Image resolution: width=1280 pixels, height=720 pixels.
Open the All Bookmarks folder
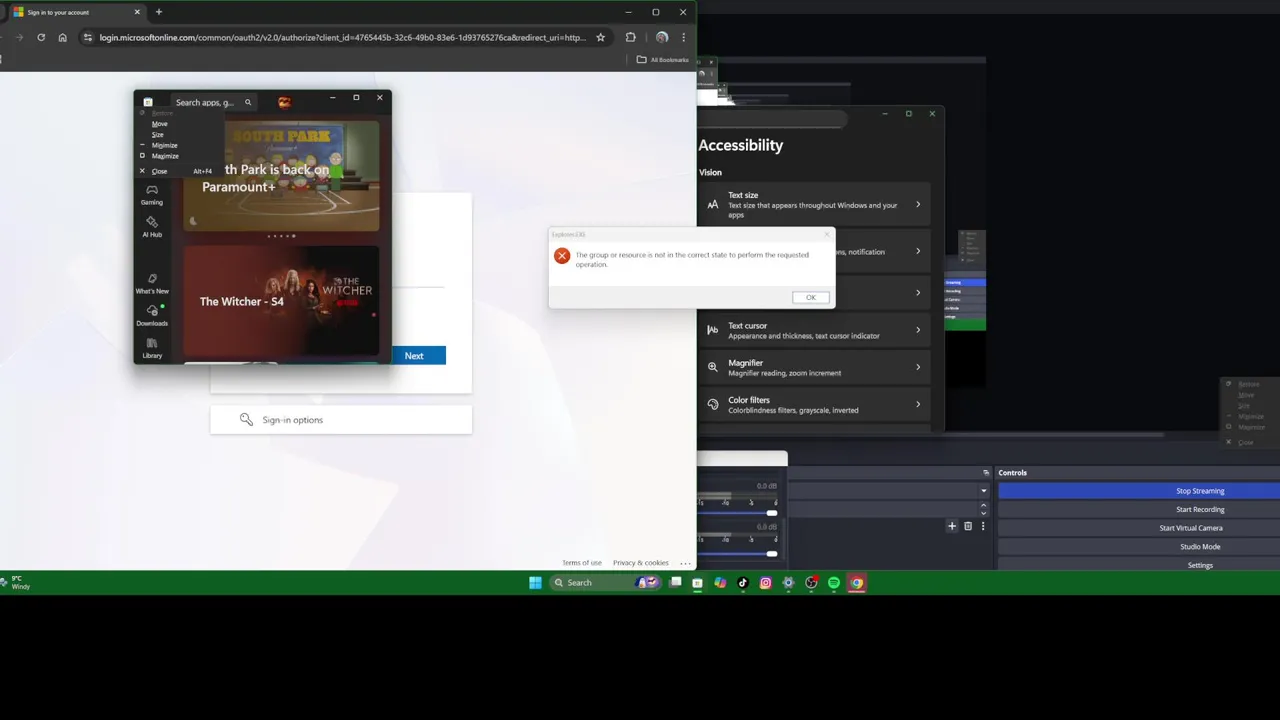[x=663, y=60]
